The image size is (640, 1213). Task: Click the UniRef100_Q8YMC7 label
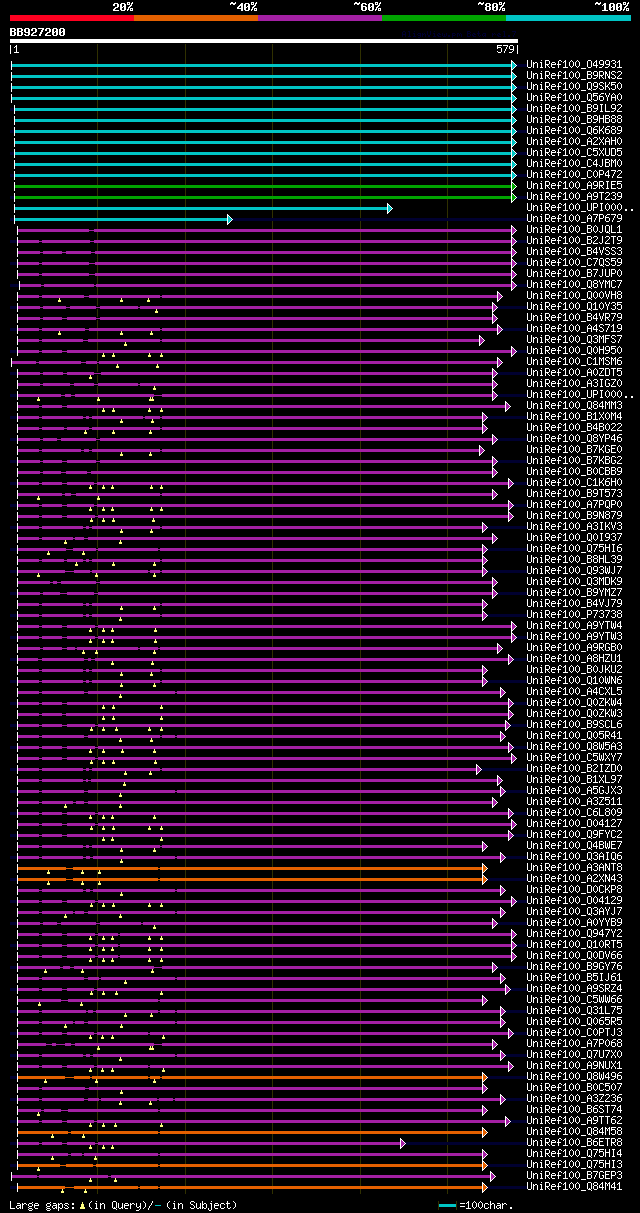coord(574,284)
